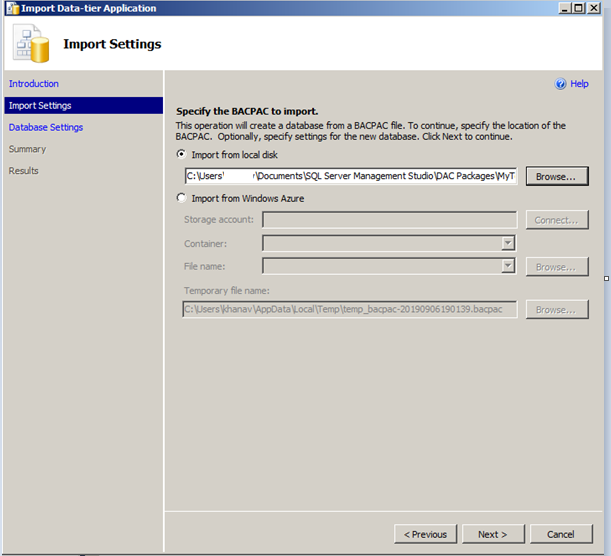Click the database icon beside Import Settings header

[x=32, y=42]
